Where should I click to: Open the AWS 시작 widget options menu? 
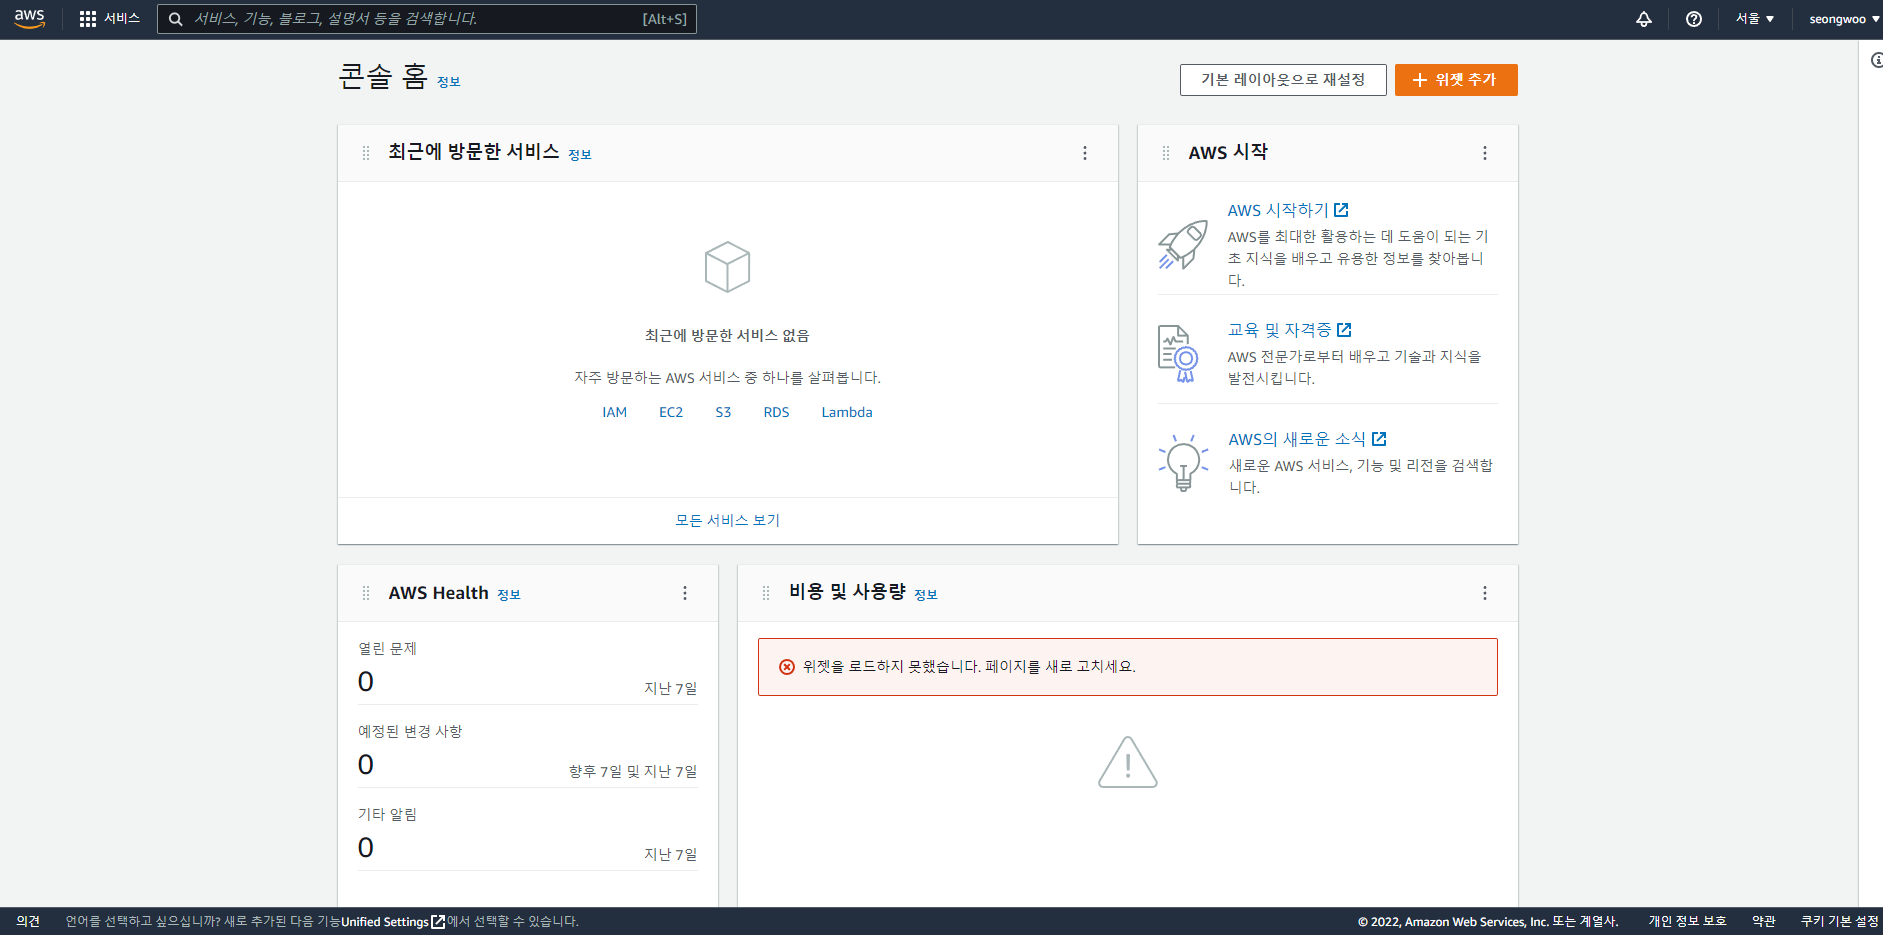tap(1485, 153)
